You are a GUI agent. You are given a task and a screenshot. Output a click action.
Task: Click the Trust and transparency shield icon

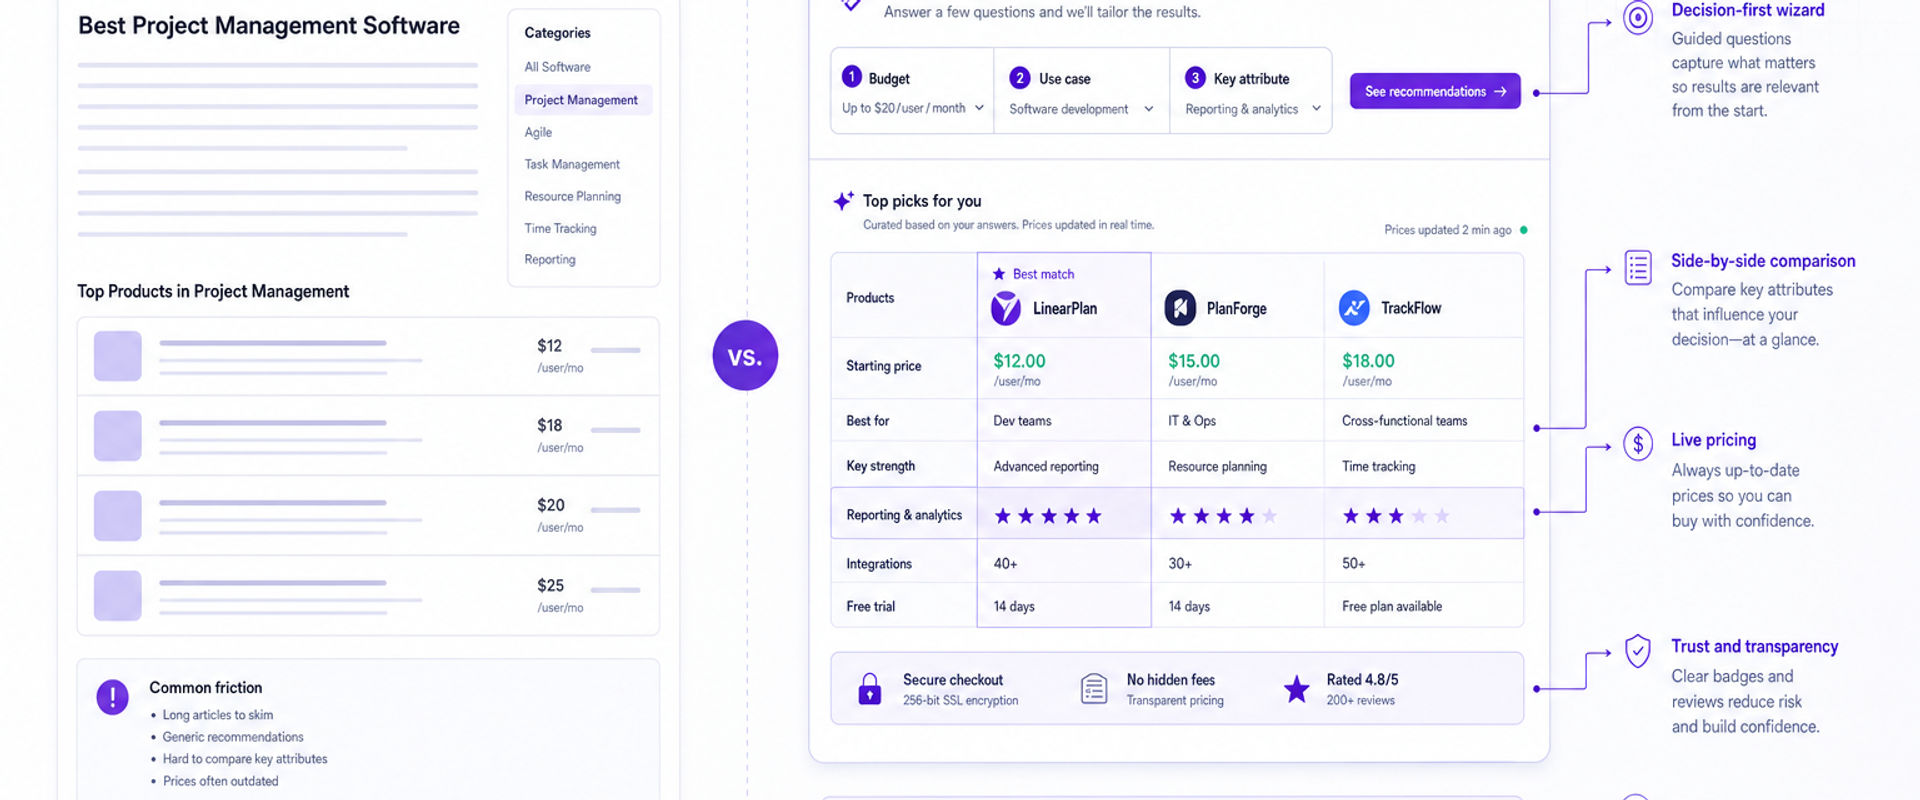[1638, 651]
